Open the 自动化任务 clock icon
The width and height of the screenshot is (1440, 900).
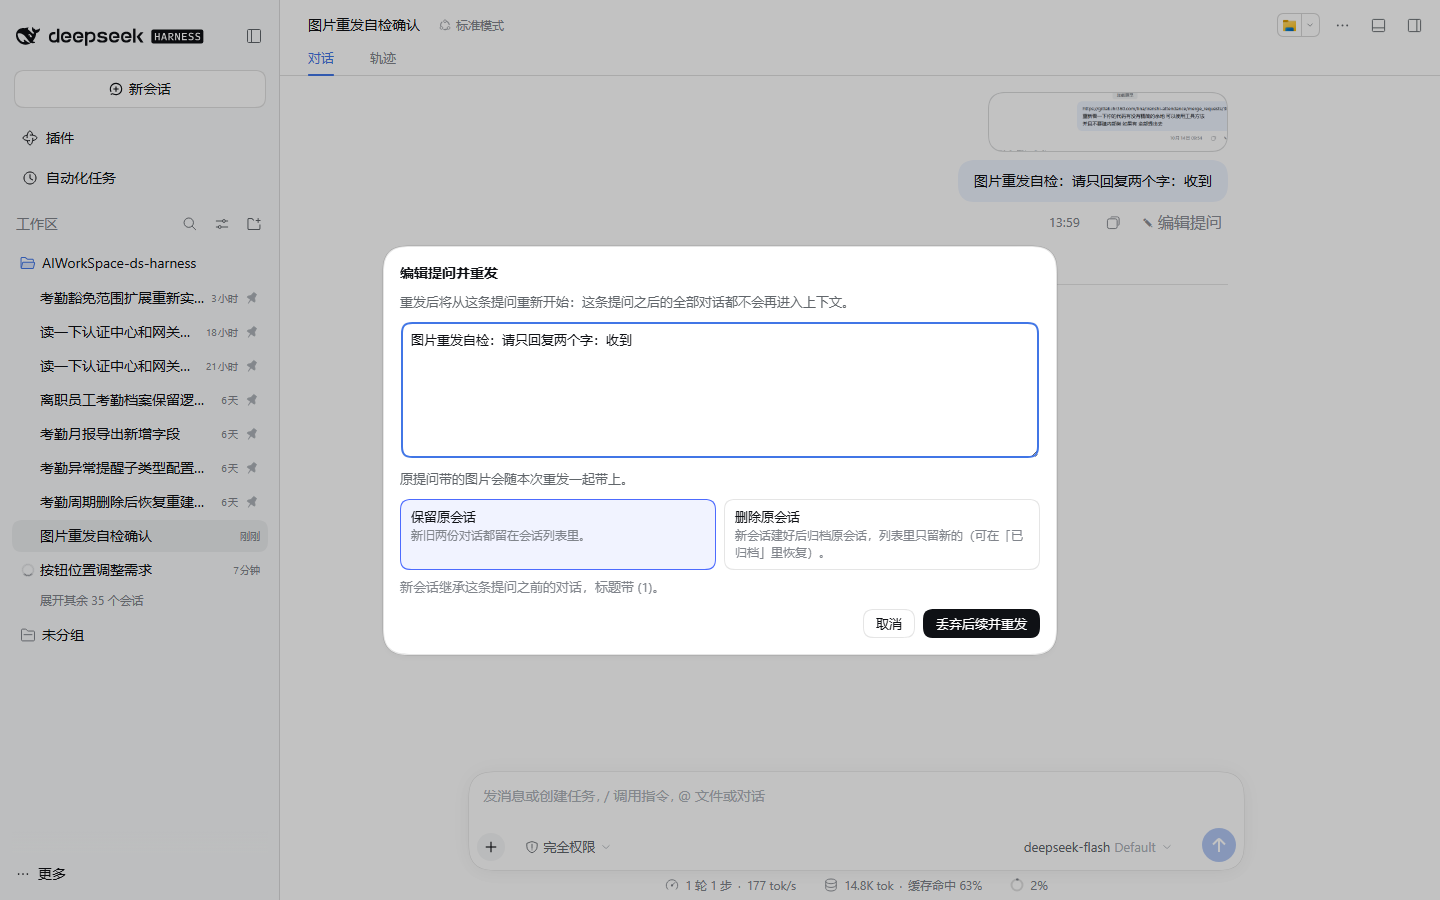[30, 178]
